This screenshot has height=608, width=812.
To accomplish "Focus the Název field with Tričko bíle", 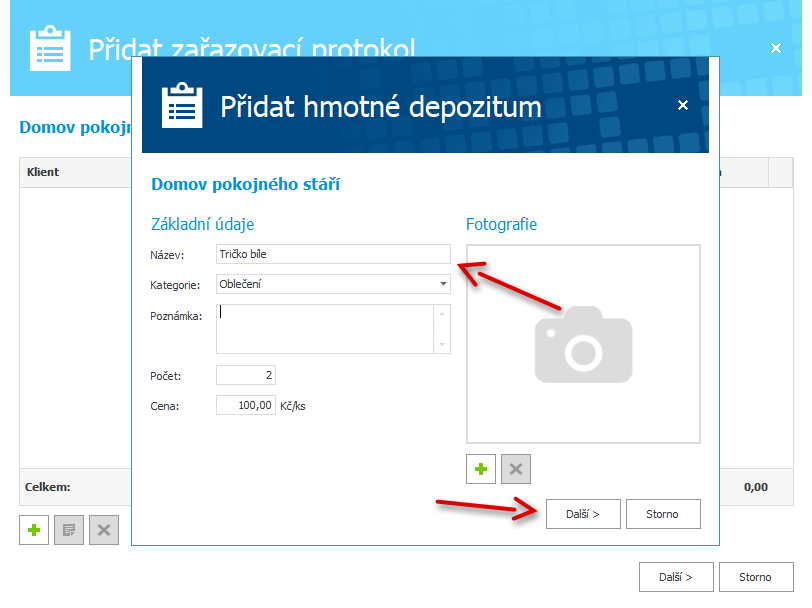I will (x=333, y=254).
